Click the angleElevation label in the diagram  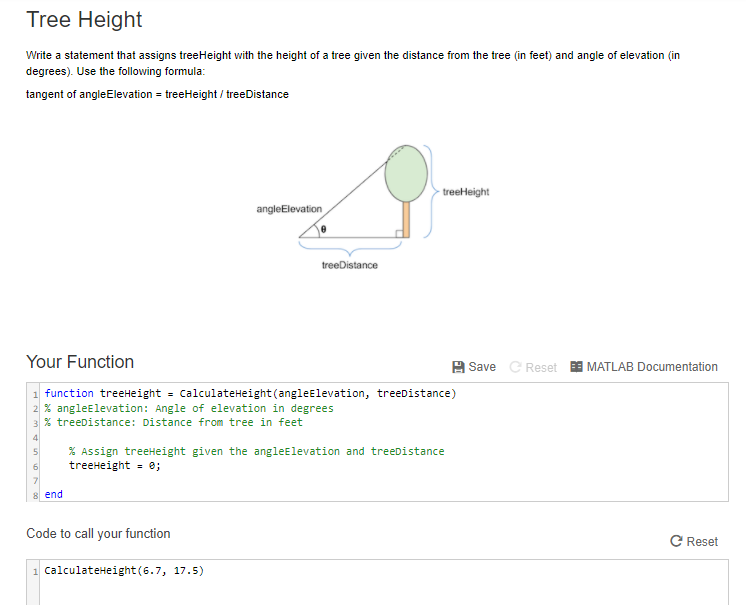click(289, 208)
